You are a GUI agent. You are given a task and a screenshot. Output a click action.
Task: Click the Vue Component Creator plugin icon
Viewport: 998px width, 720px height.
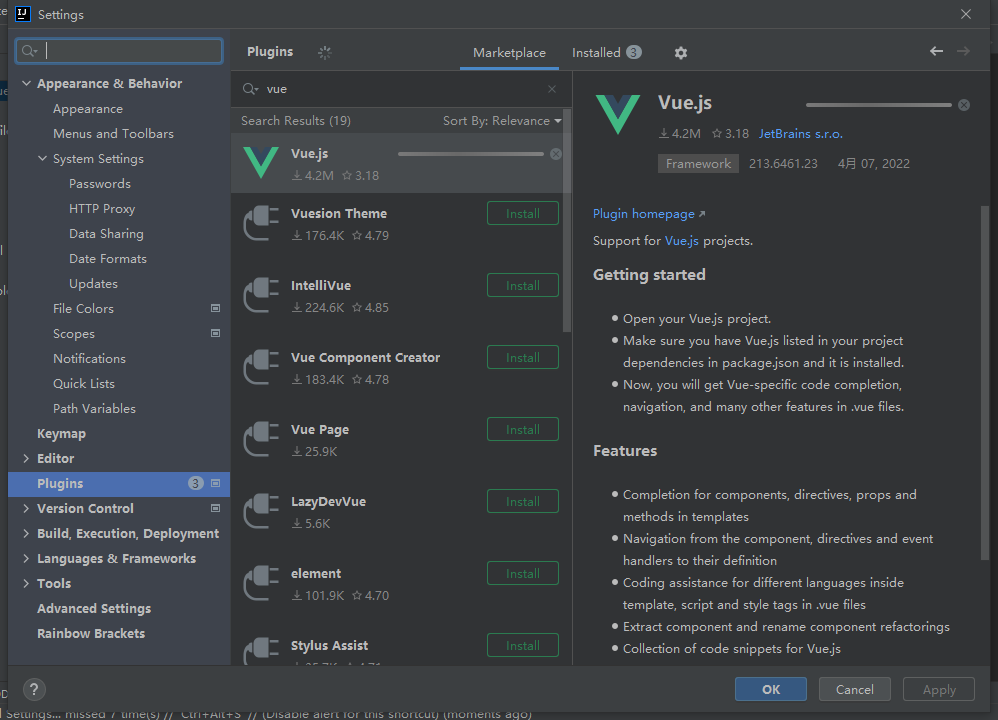261,367
